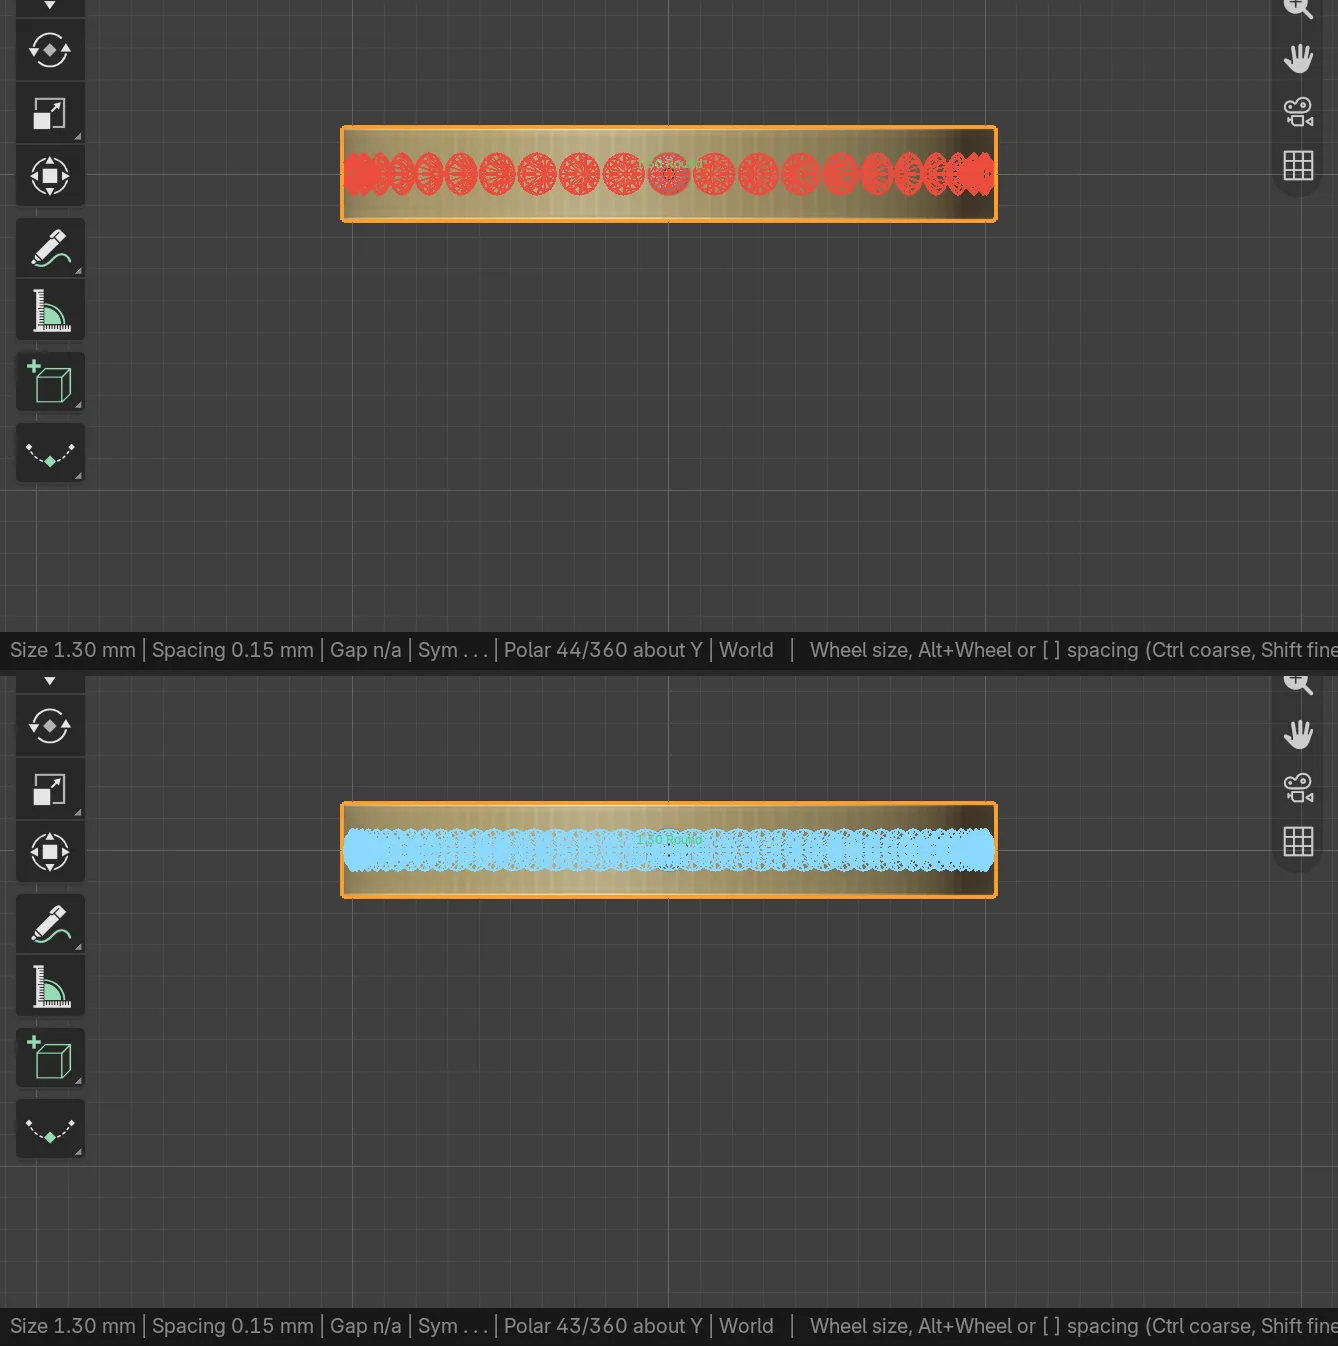Viewport: 1338px width, 1346px height.
Task: Select the Transform tool in the red-gem viewport
Action: 50,176
